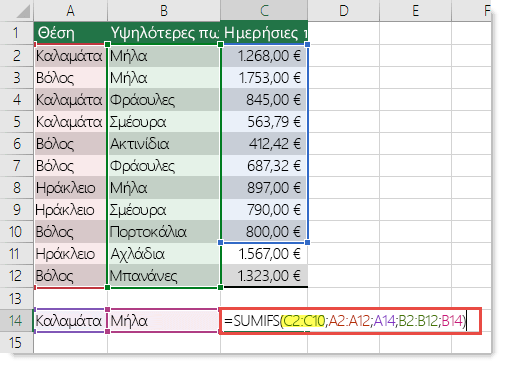The height and width of the screenshot is (368, 506).
Task: Select cell A14 containing Καλαμάτα
Action: click(70, 321)
